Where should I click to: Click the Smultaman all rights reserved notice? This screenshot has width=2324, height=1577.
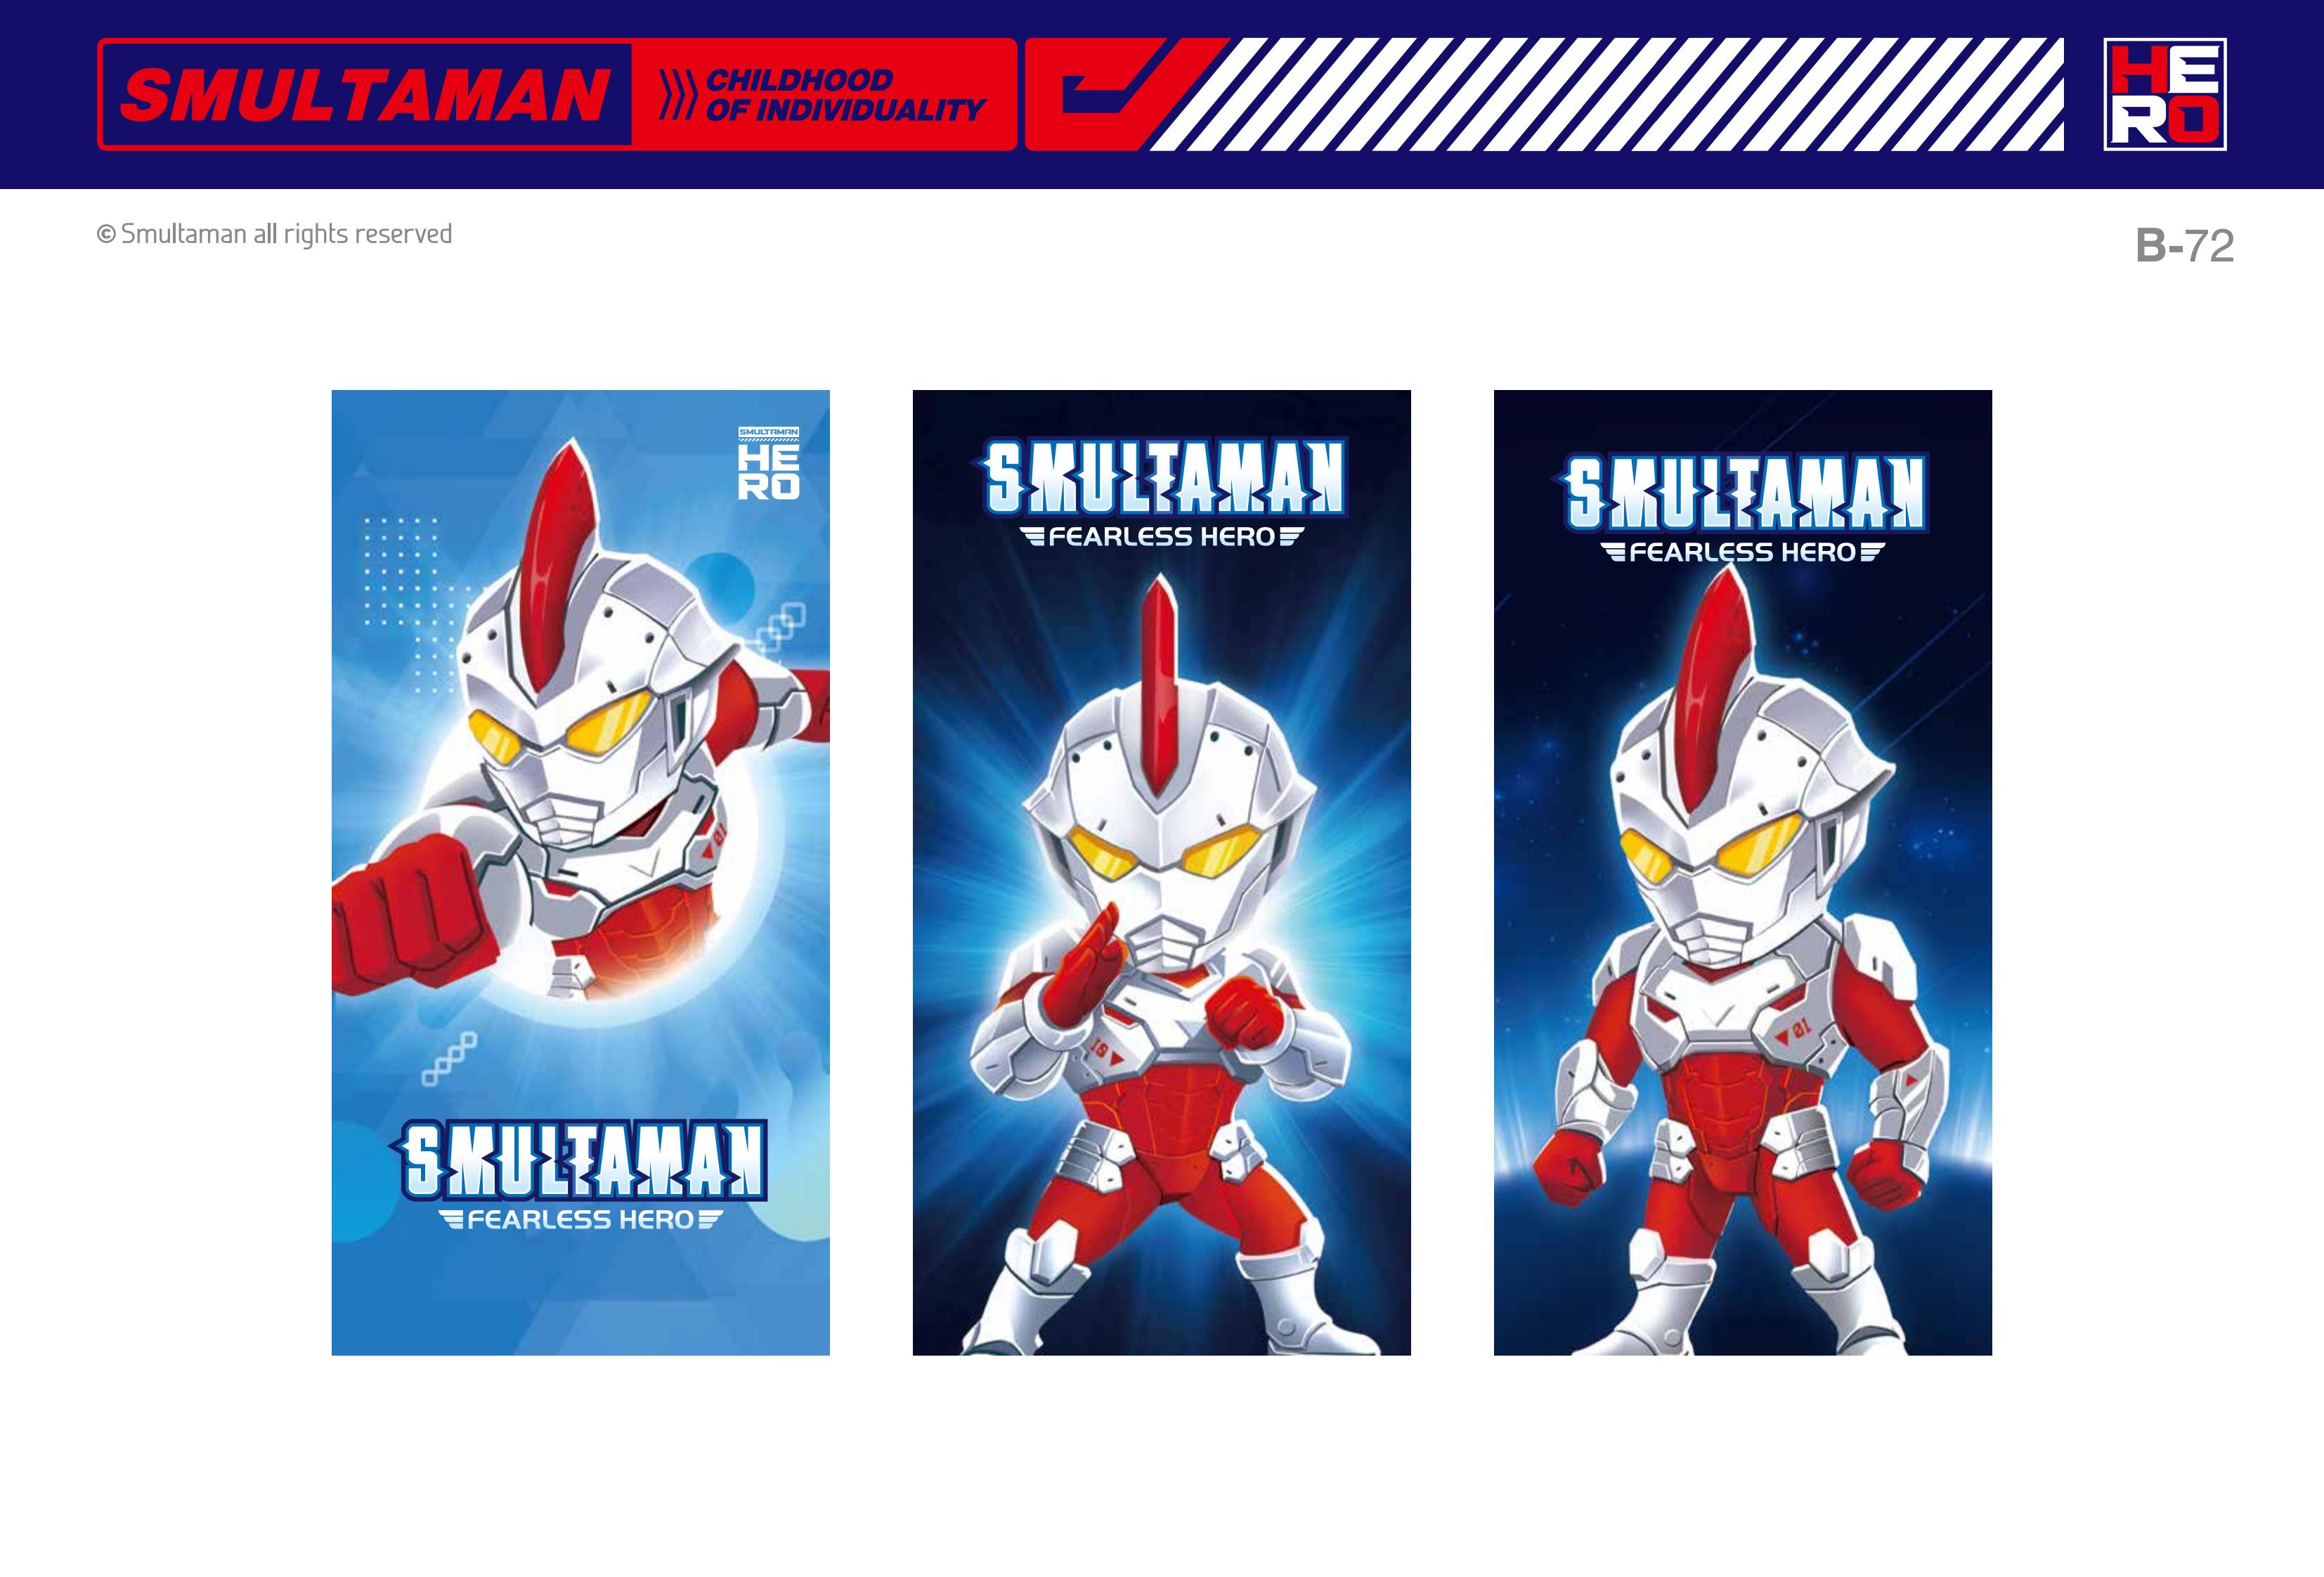[x=274, y=234]
